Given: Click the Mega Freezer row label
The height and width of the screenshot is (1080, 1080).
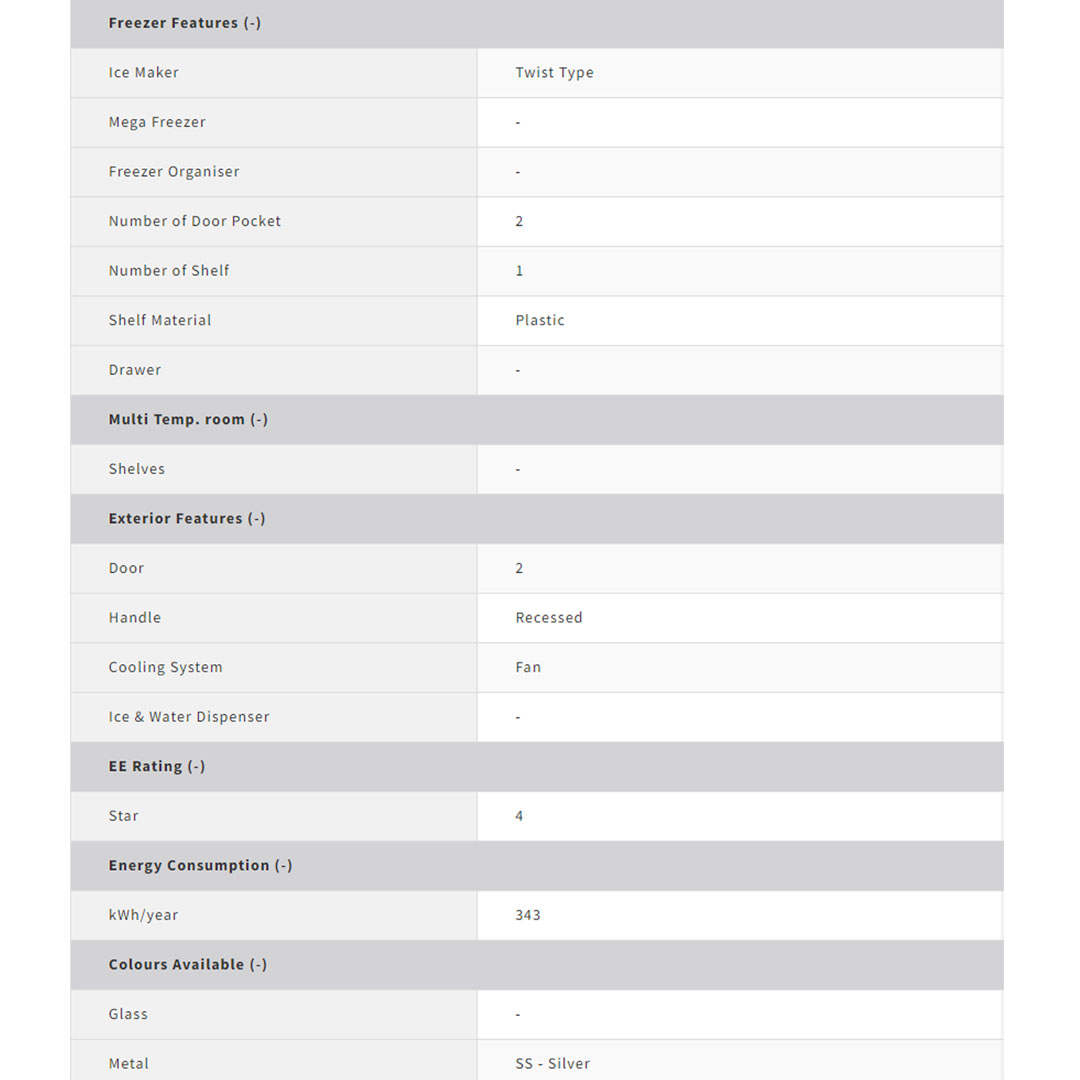Looking at the screenshot, I should [157, 122].
